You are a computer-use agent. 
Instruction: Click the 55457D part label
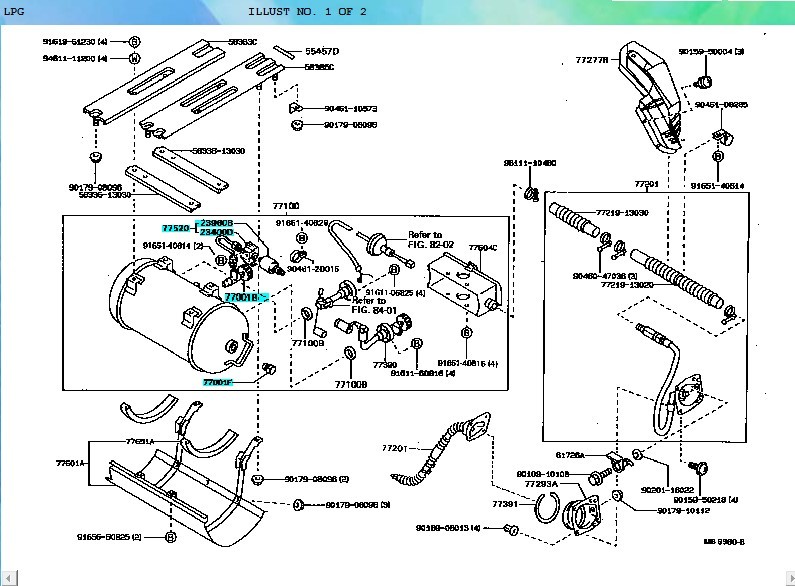click(x=322, y=50)
